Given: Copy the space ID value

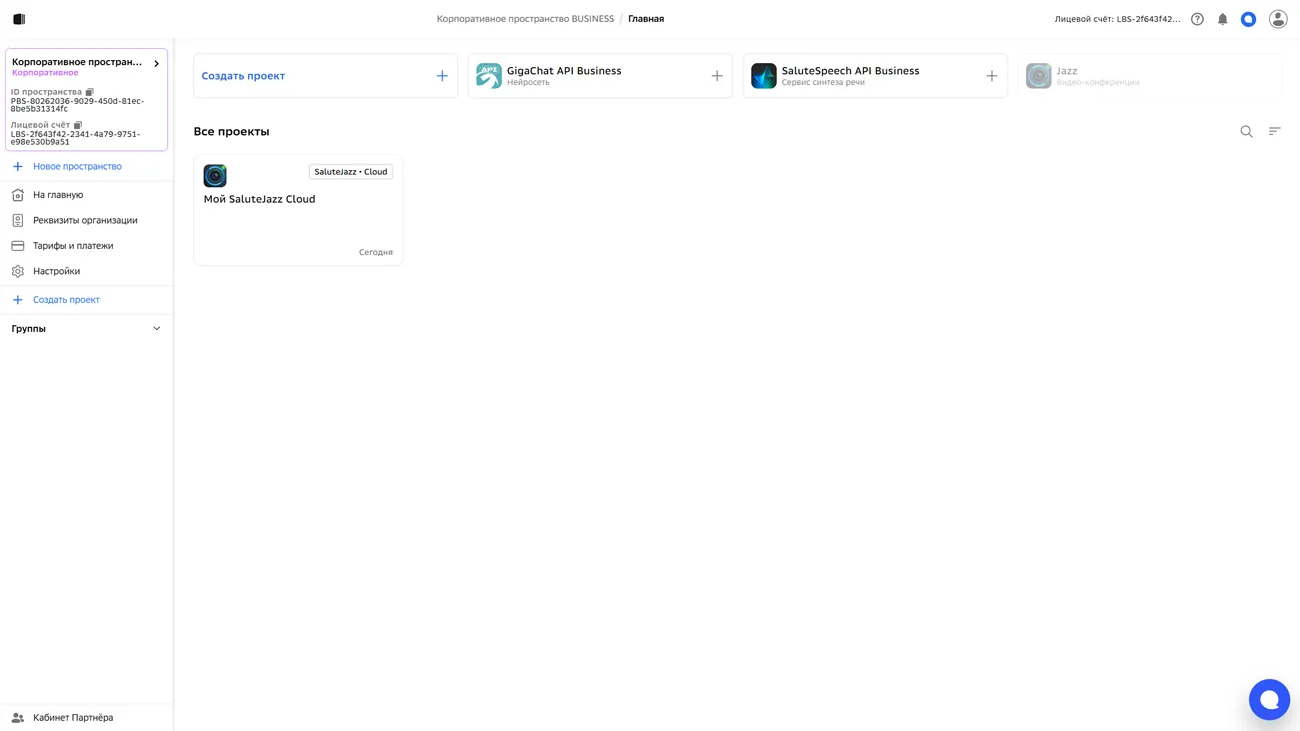Looking at the screenshot, I should click(90, 92).
